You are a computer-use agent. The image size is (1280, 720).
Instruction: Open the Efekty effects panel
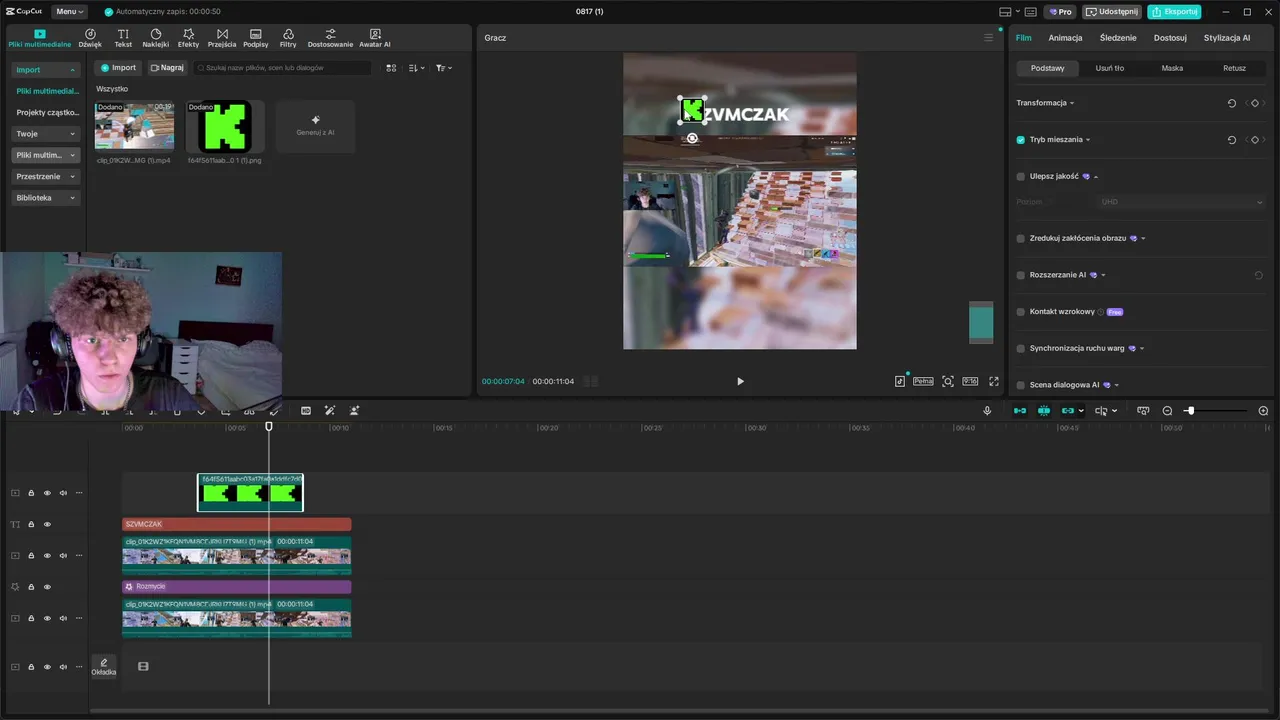188,38
